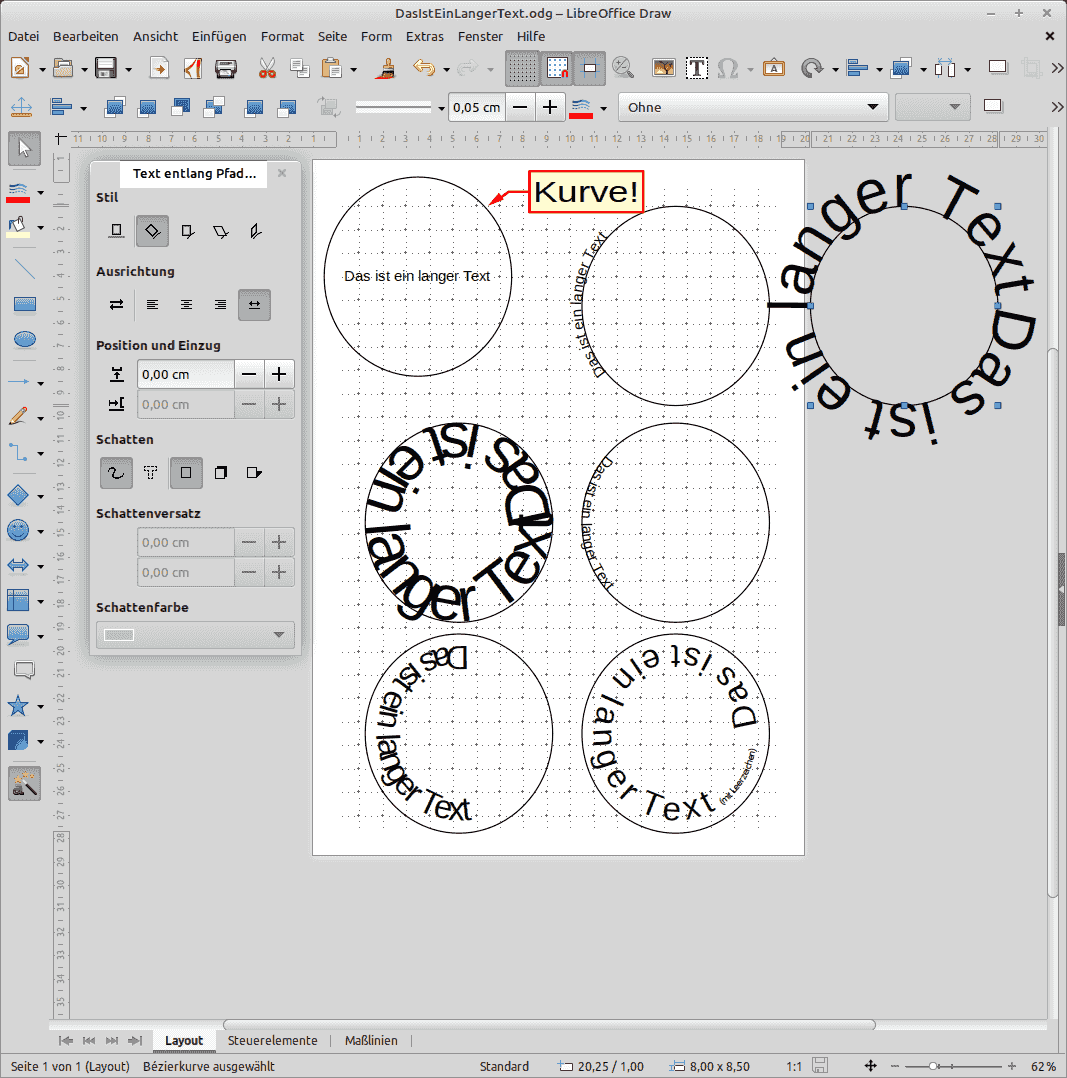The image size is (1067, 1078).
Task: Toggle the Autosize text alignment button
Action: [254, 304]
